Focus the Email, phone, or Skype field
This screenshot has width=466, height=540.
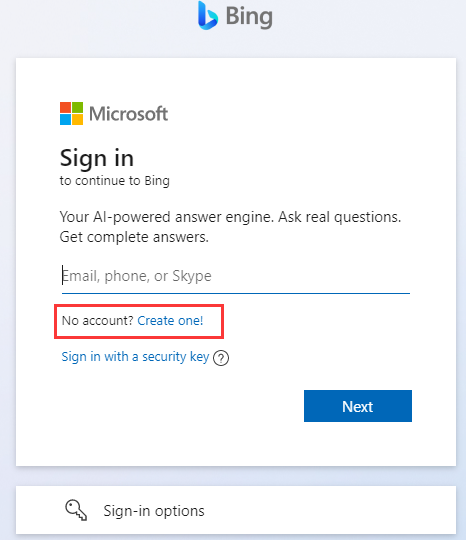click(x=236, y=276)
